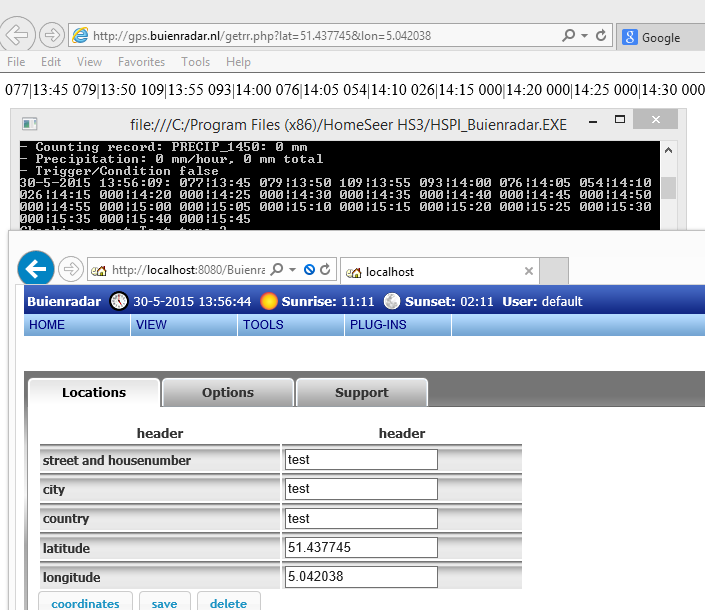Maximize the HSPI_Buienradar console window
This screenshot has height=610, width=705.
coord(620,119)
